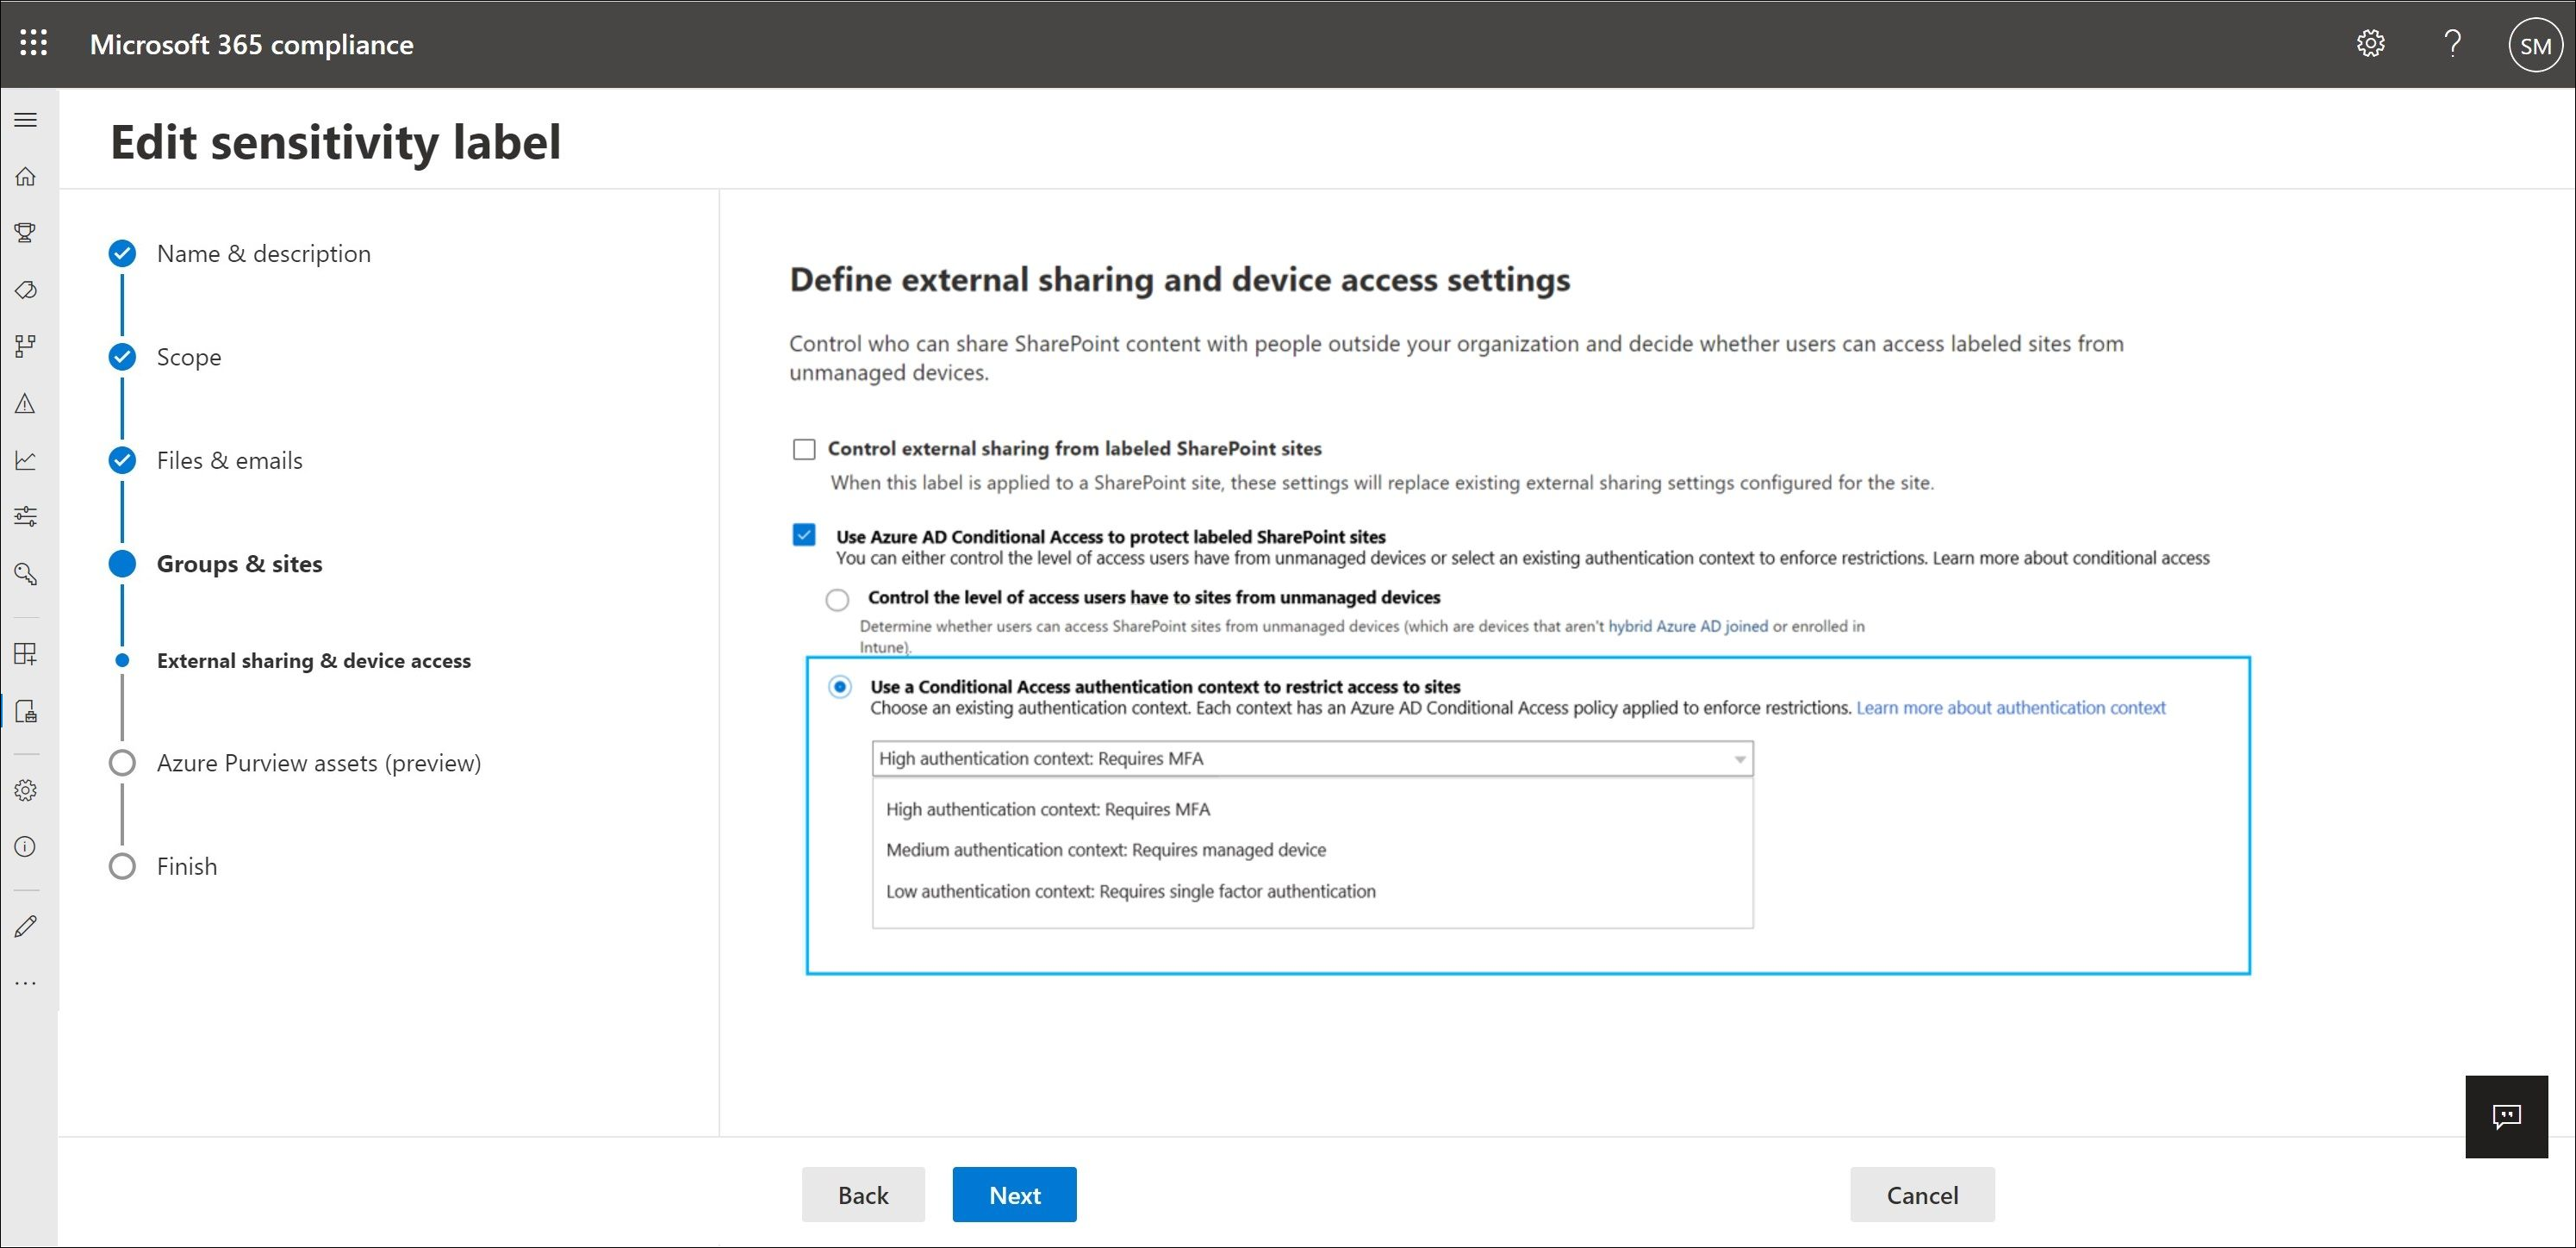Choose Low authentication context single factor option
The height and width of the screenshot is (1248, 2576).
(x=1130, y=891)
